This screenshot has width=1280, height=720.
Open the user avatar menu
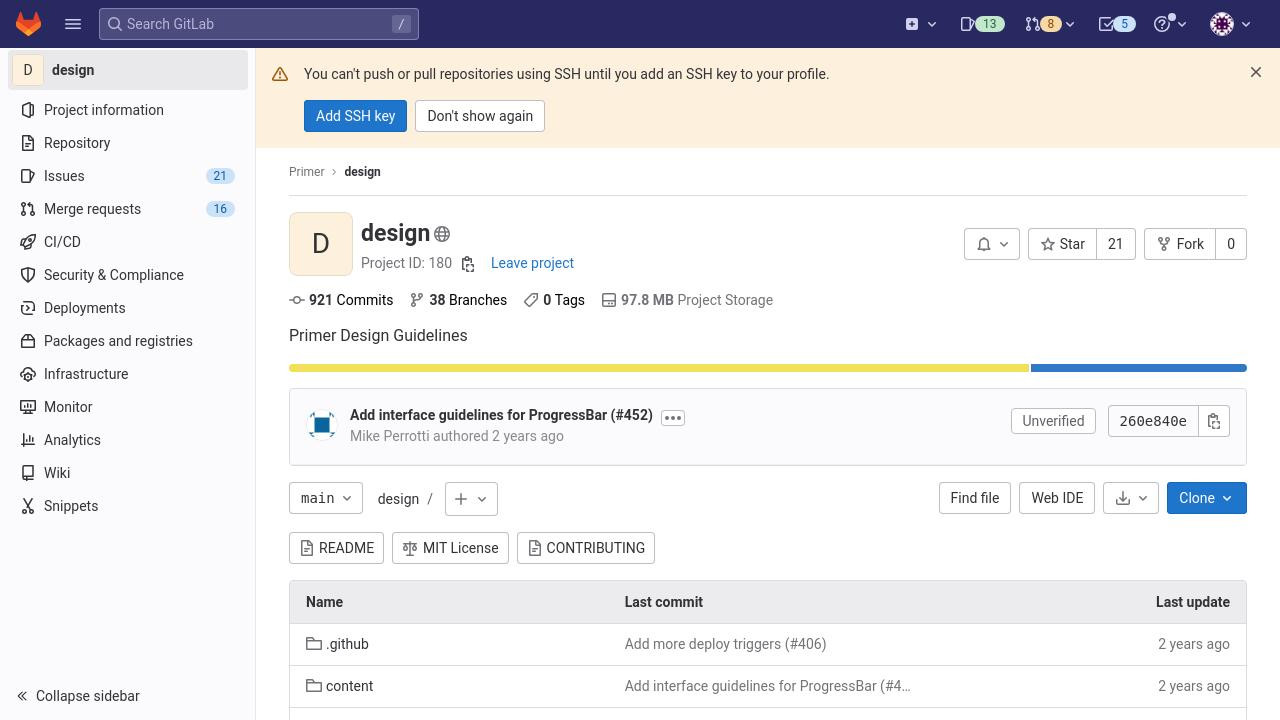1230,24
